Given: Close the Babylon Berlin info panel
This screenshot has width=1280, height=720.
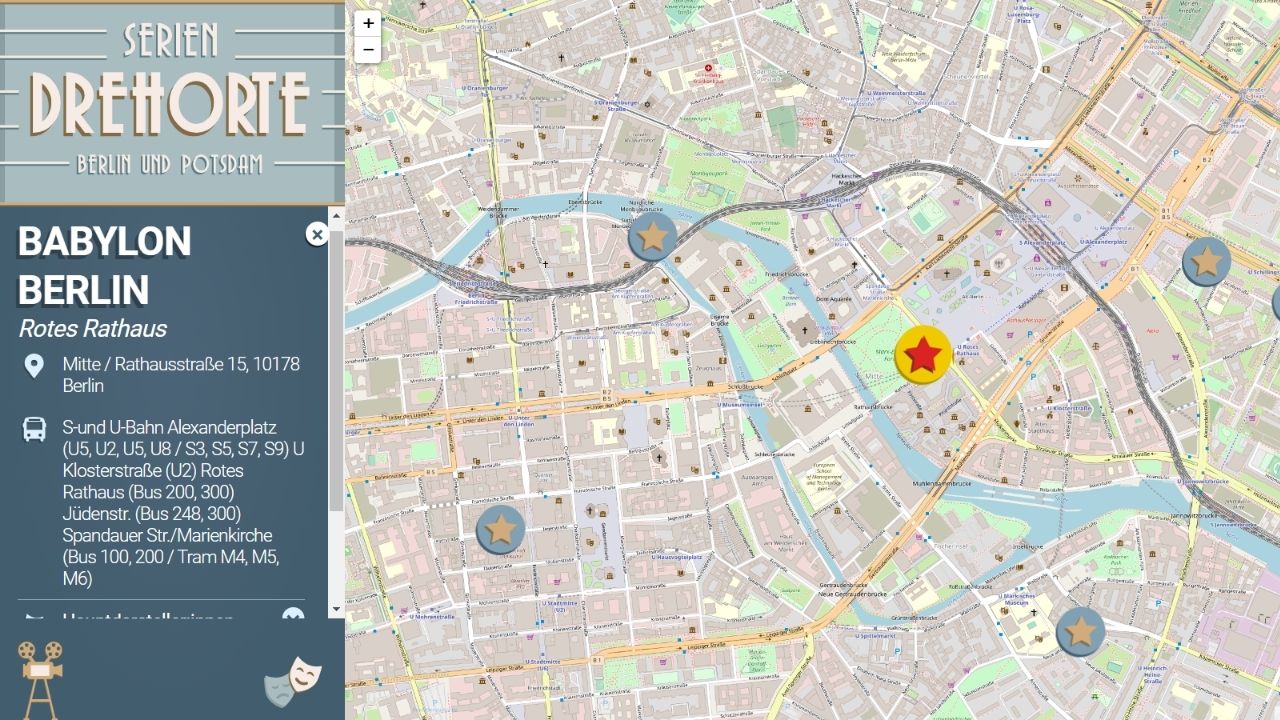Looking at the screenshot, I should (x=317, y=234).
